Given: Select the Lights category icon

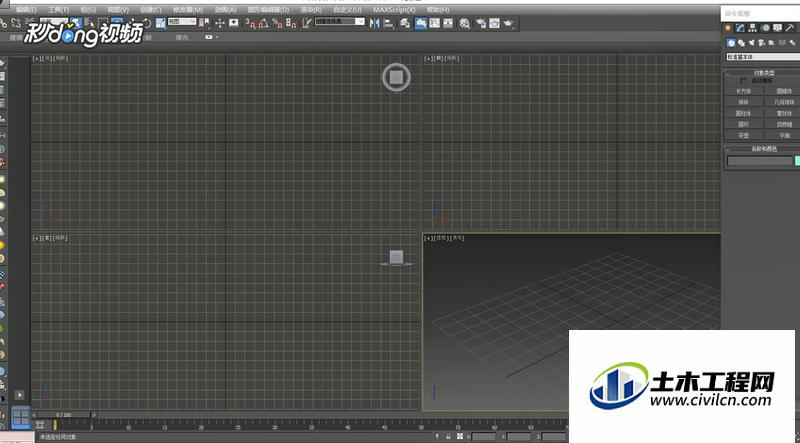Looking at the screenshot, I should [752, 43].
